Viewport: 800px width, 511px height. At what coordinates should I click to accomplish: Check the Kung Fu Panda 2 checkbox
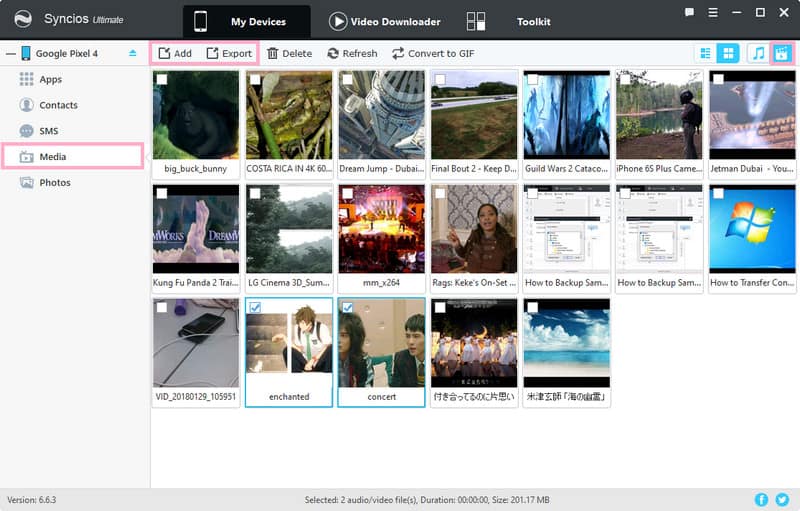tap(162, 193)
